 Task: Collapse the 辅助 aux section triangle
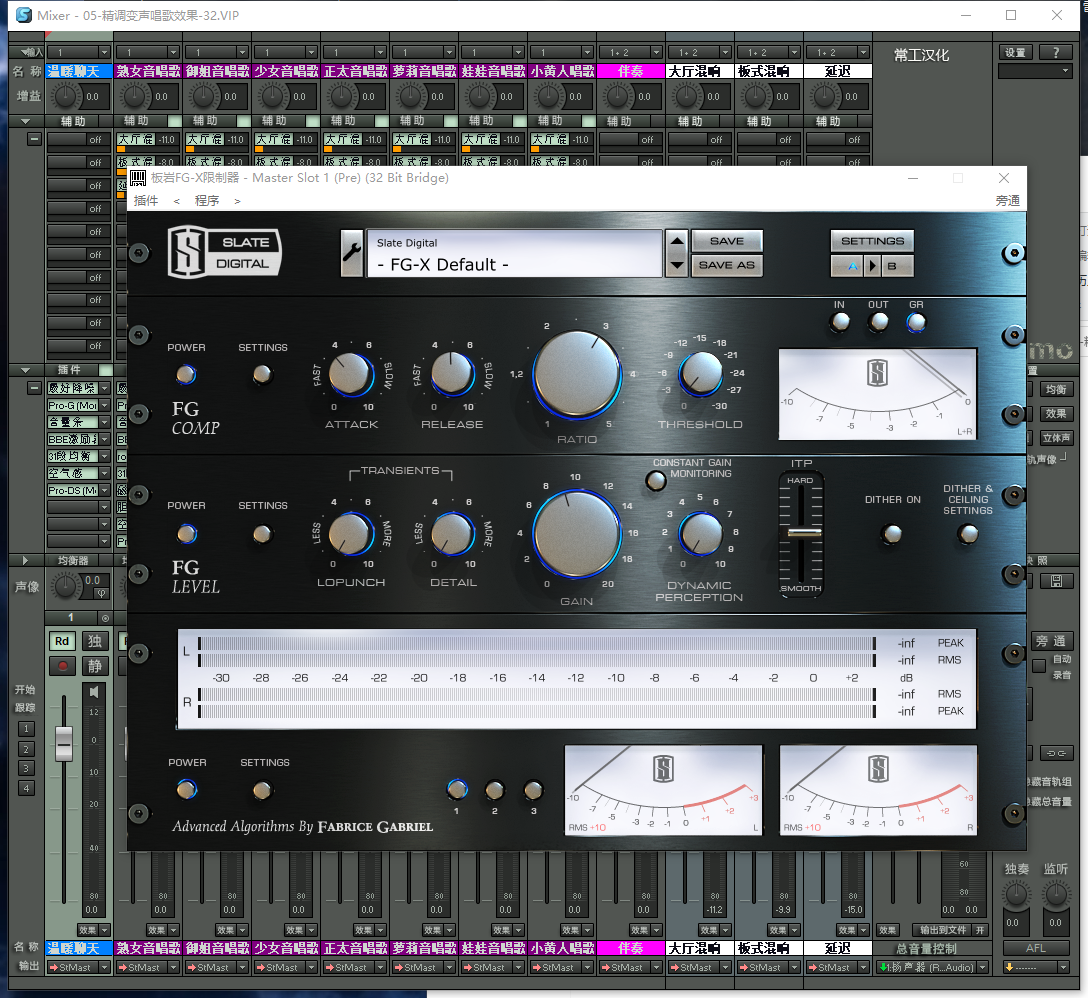[26, 121]
